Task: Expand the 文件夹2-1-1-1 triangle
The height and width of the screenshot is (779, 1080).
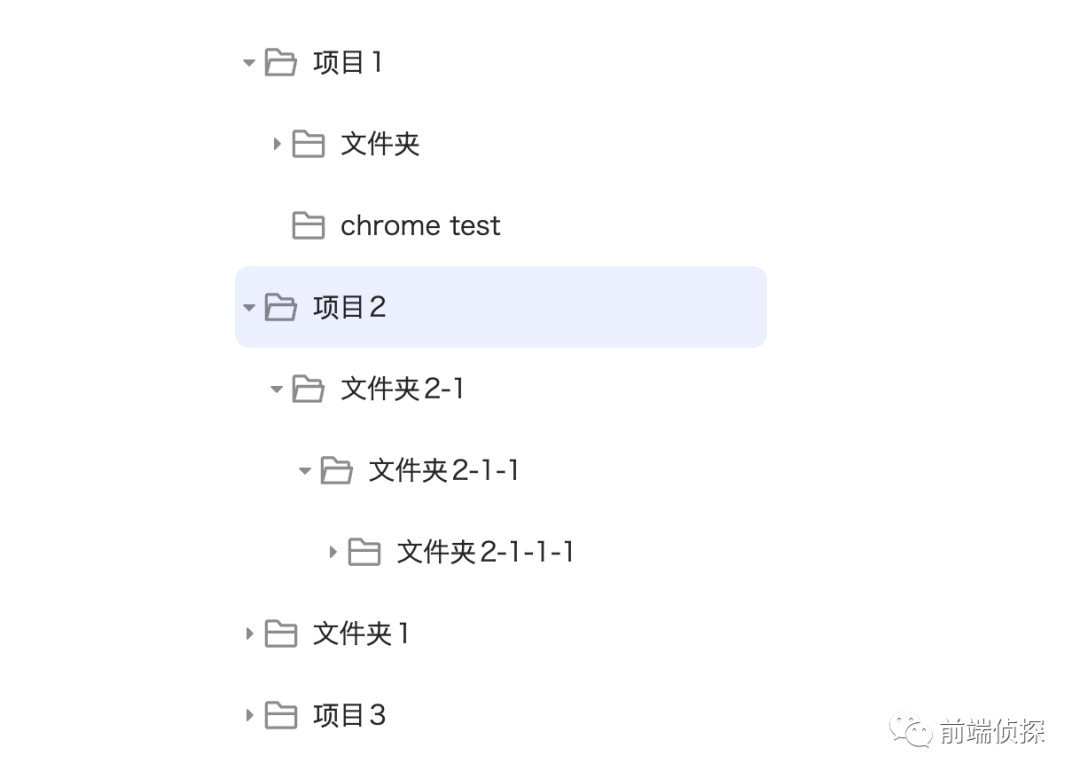Action: (x=333, y=552)
